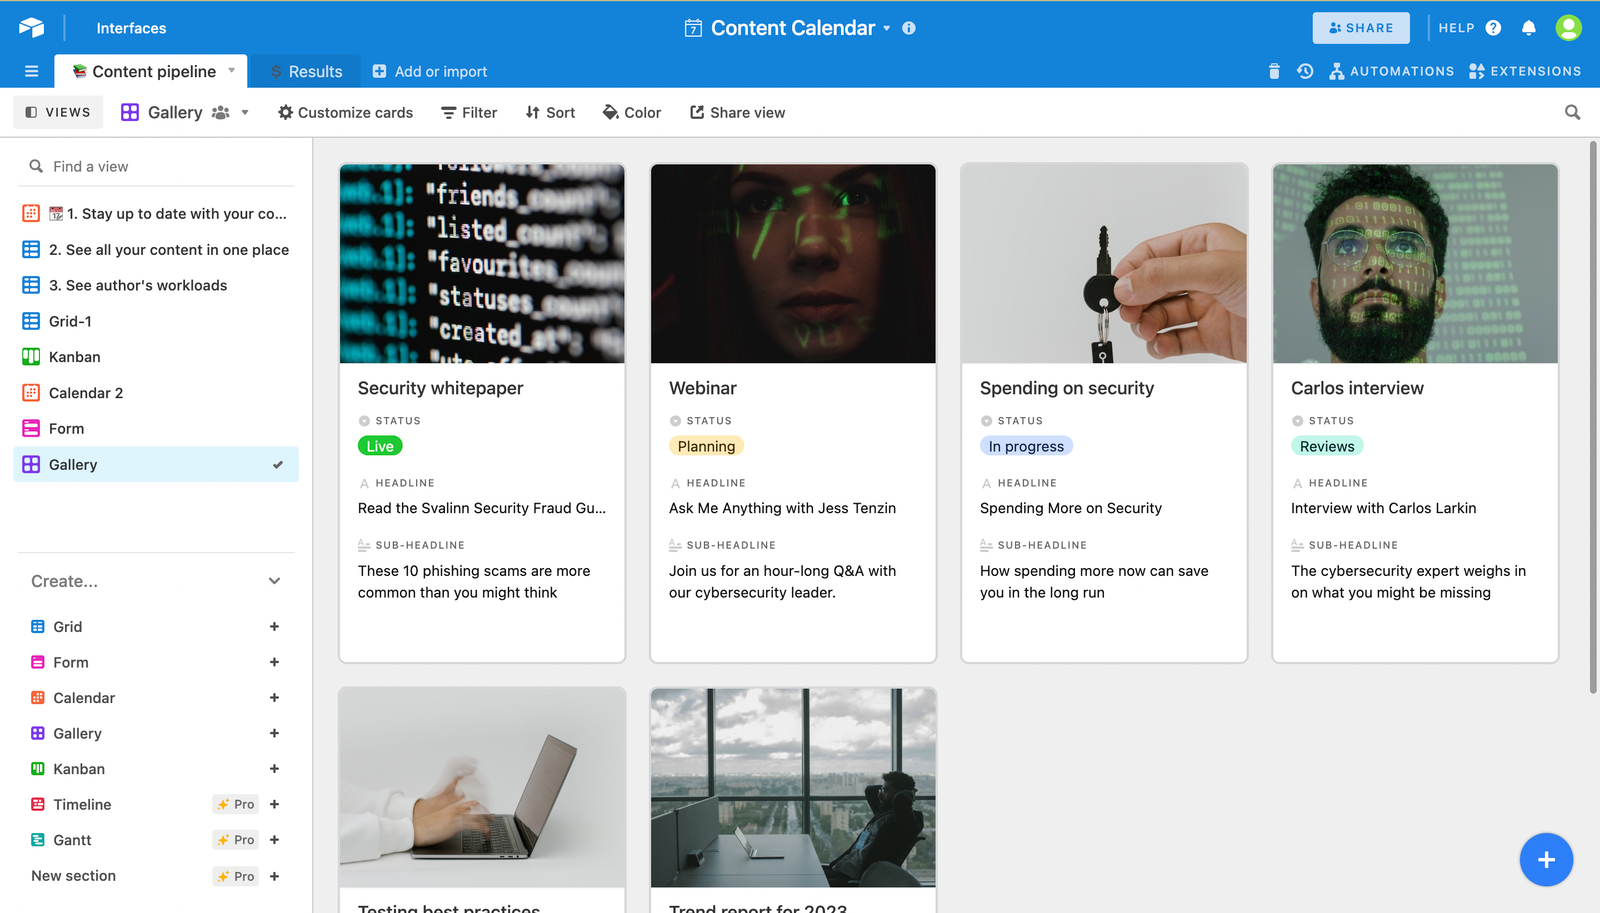Select the Gallery view in the sidebar list
Viewport: 1600px width, 913px height.
(156, 465)
